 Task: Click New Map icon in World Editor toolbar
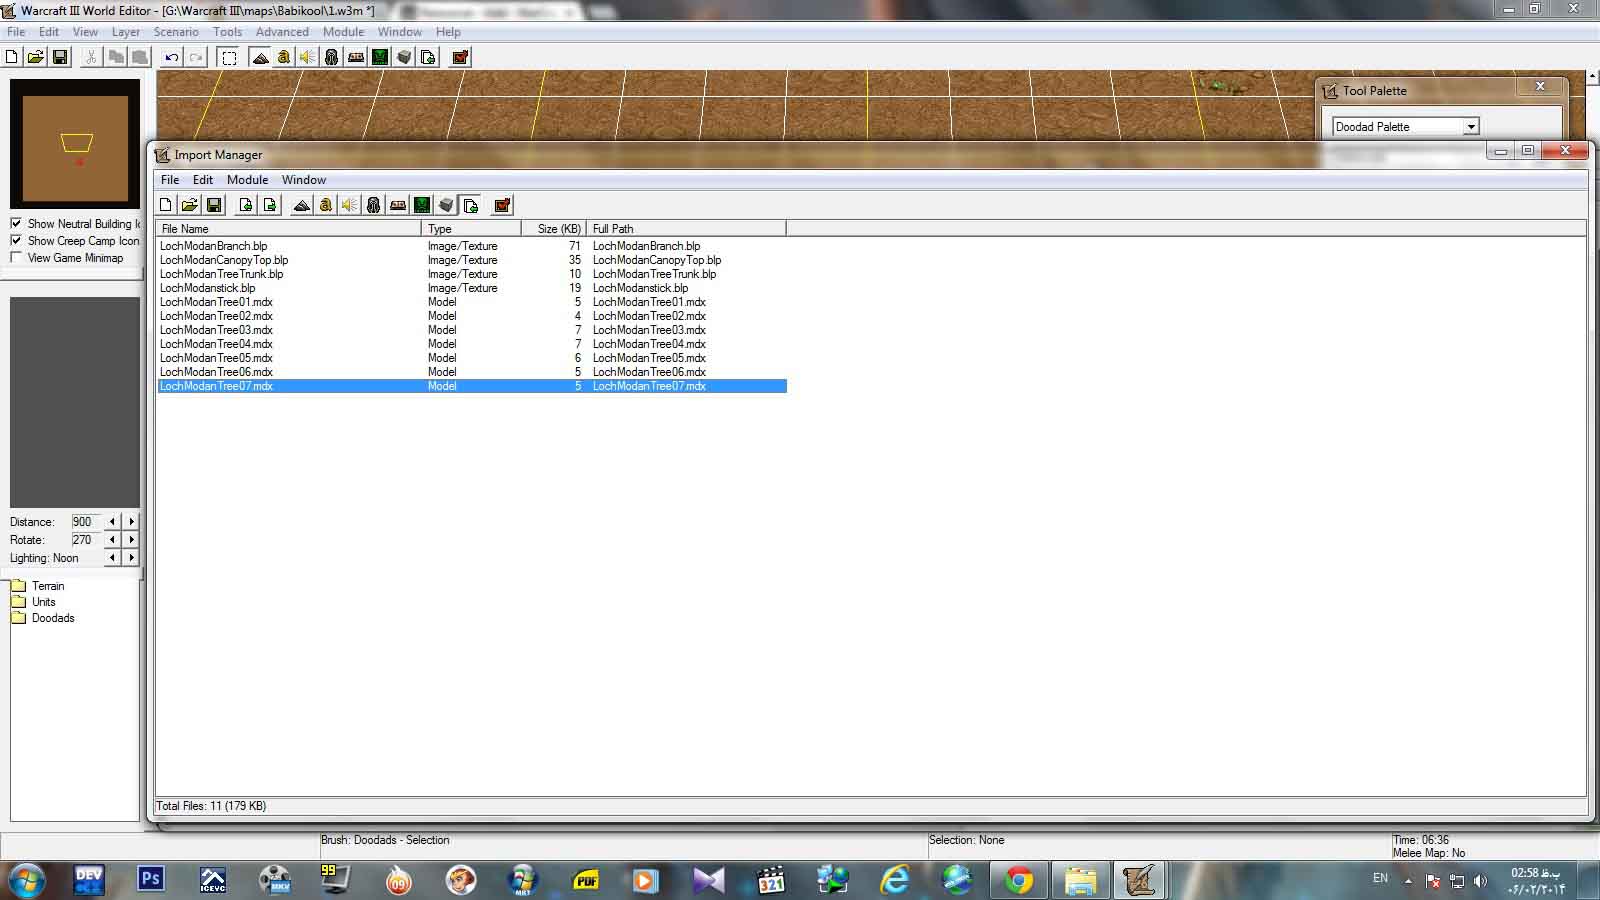[x=12, y=57]
